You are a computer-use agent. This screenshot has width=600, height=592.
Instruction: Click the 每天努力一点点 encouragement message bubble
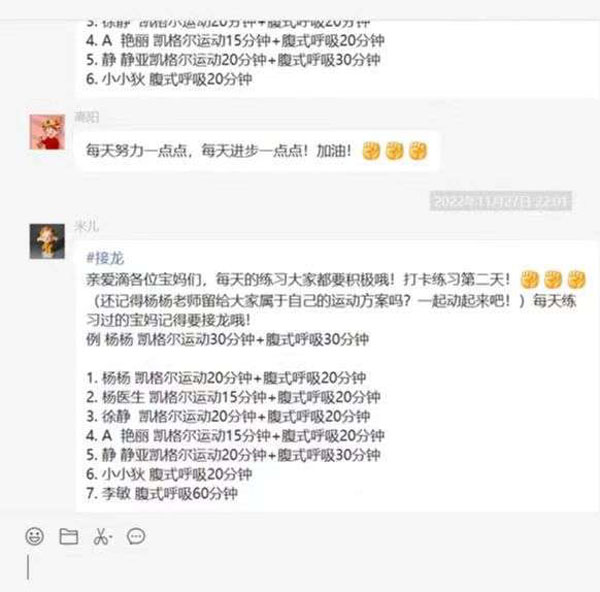point(257,151)
